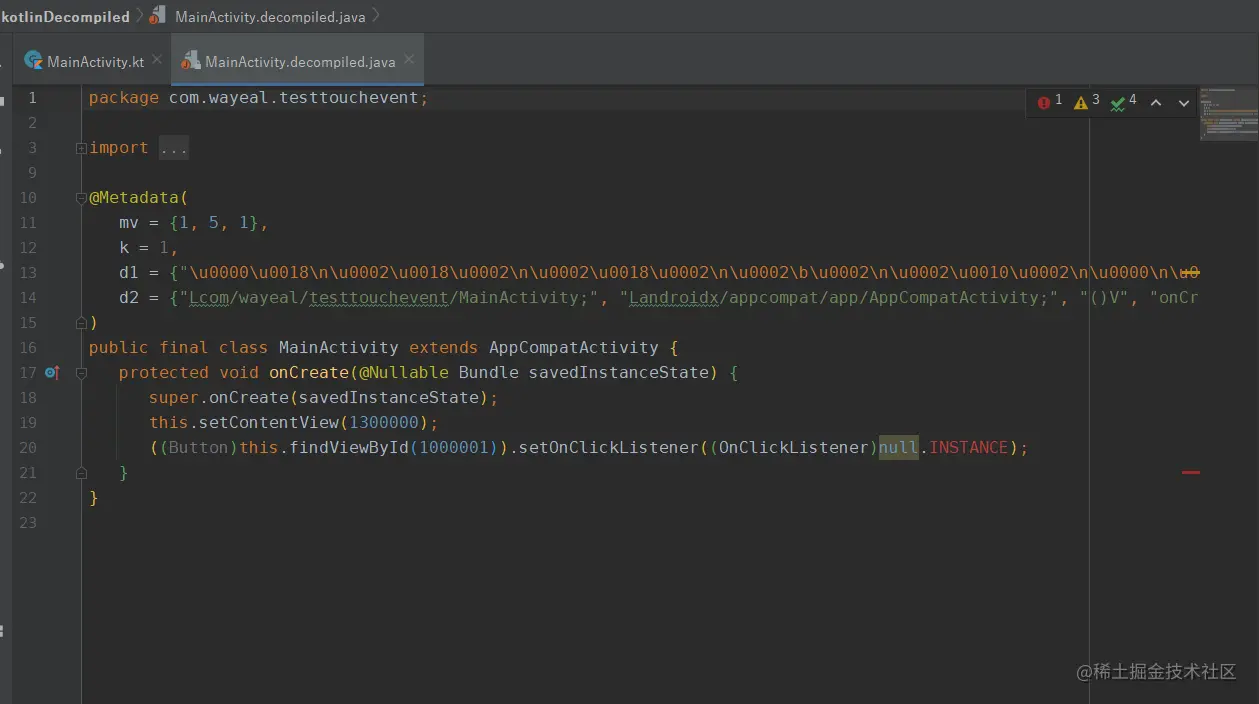Collapse the onCreate method fold
This screenshot has width=1259, height=704.
[81, 373]
